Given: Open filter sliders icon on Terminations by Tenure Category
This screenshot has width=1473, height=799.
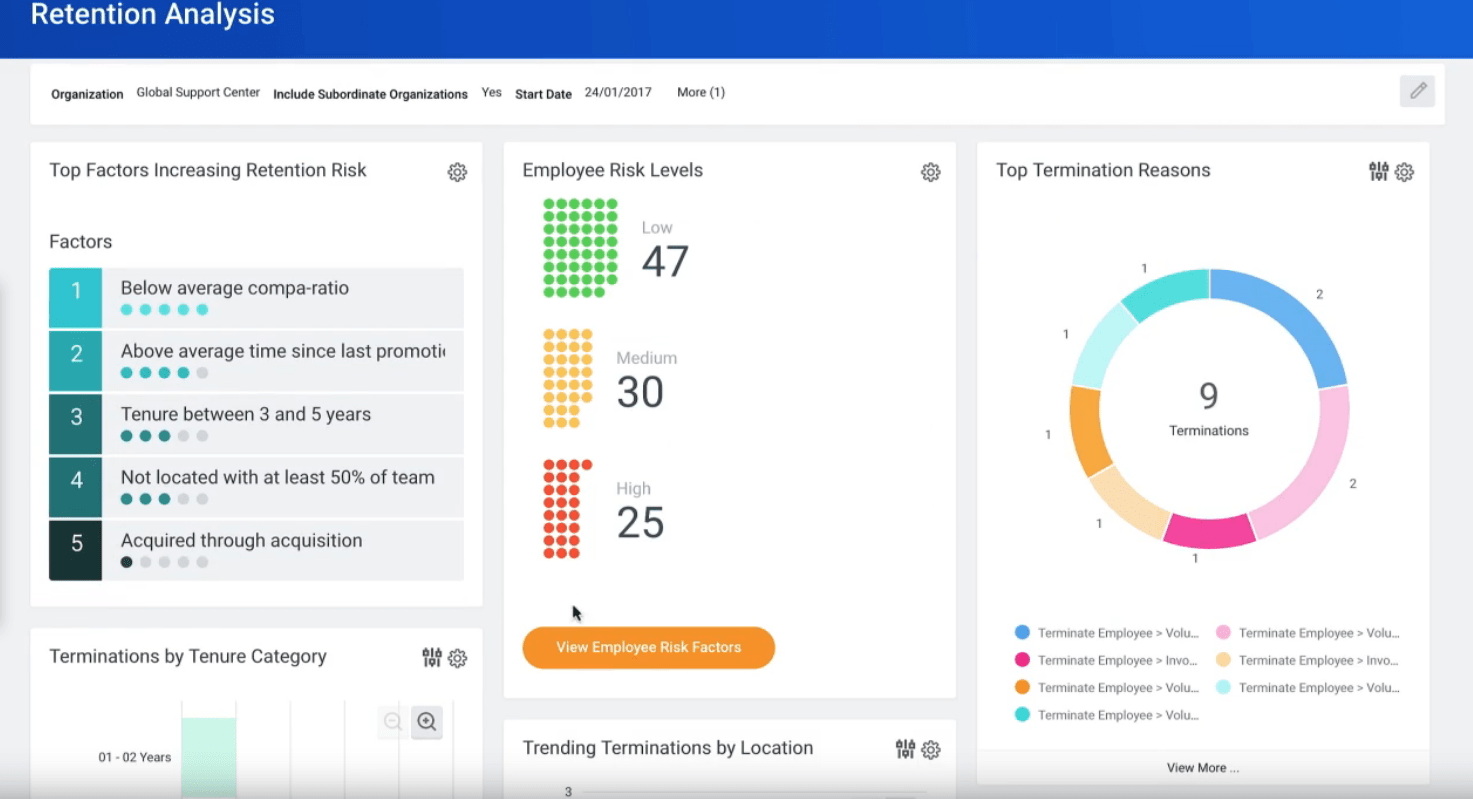Looking at the screenshot, I should 432,657.
